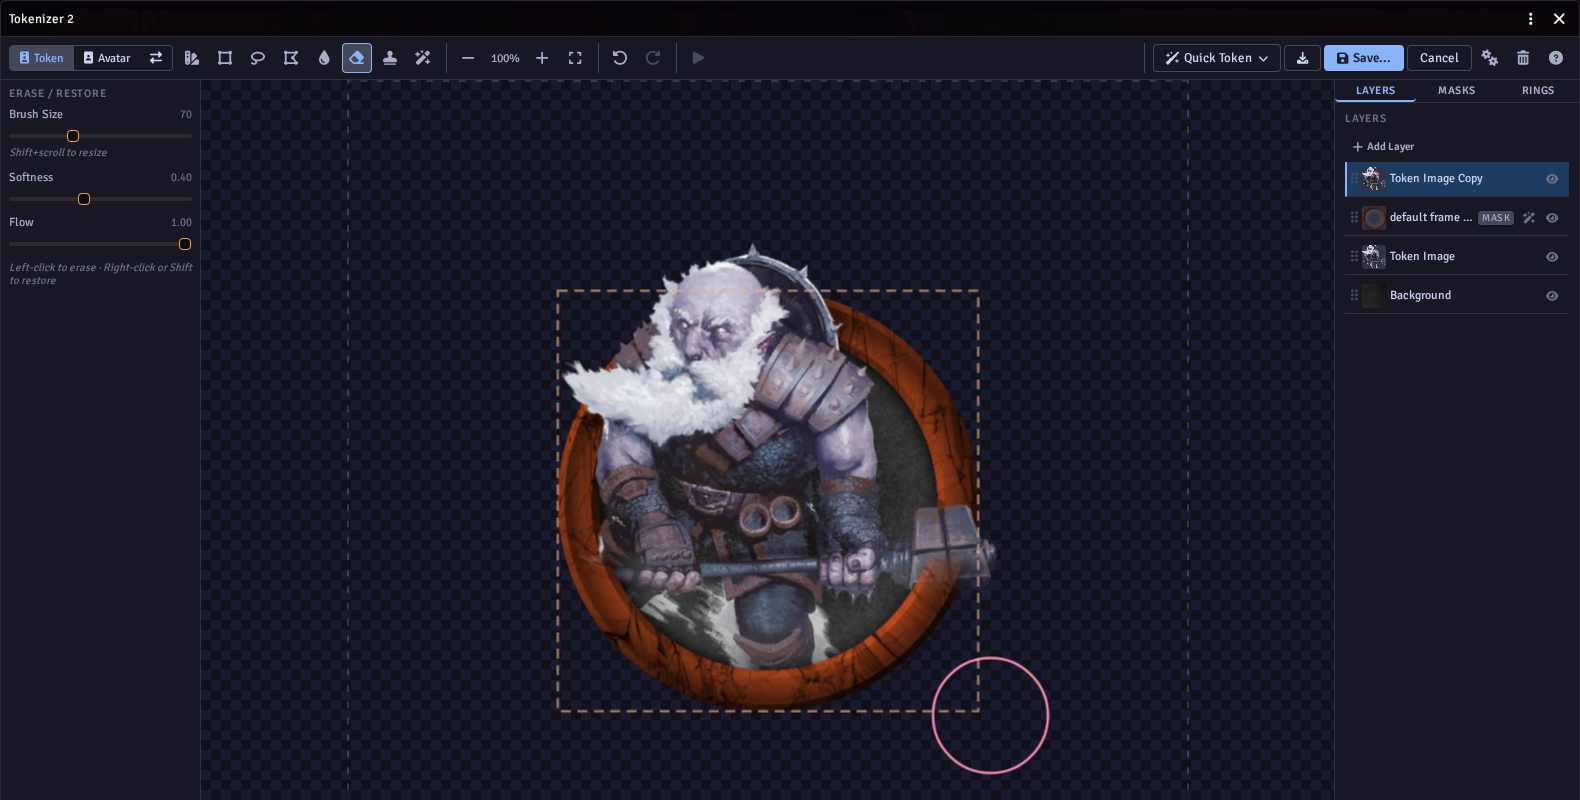
Task: Open the Quick Token dropdown
Action: (1217, 58)
